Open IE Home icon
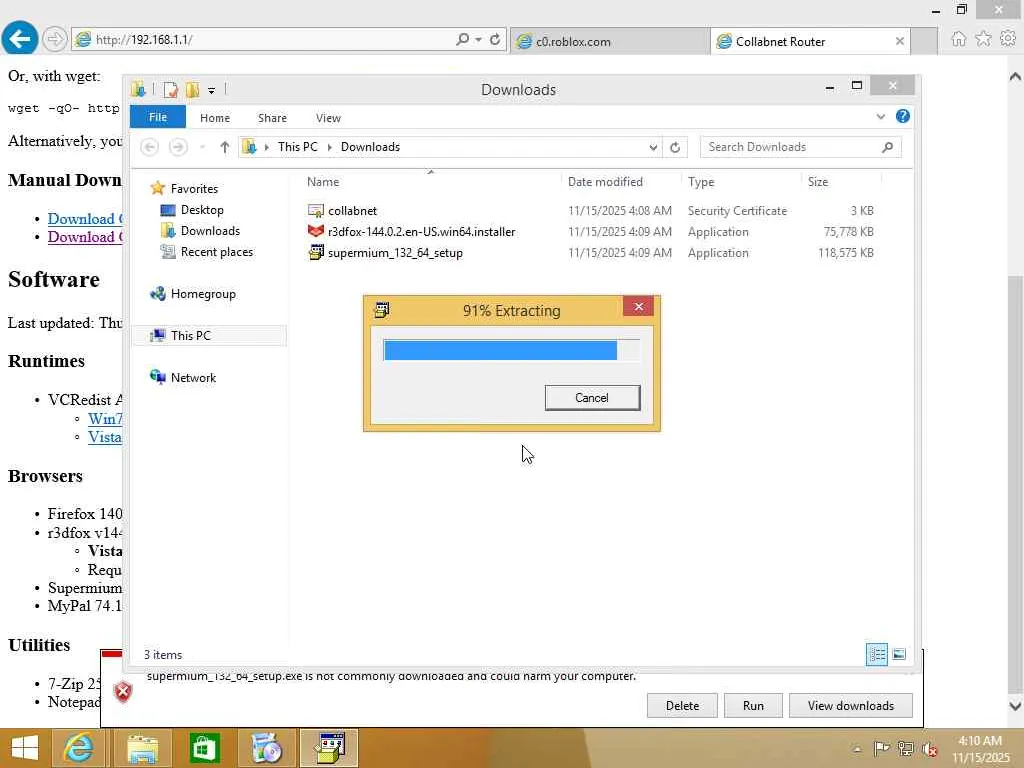This screenshot has height=768, width=1024. pos(958,39)
